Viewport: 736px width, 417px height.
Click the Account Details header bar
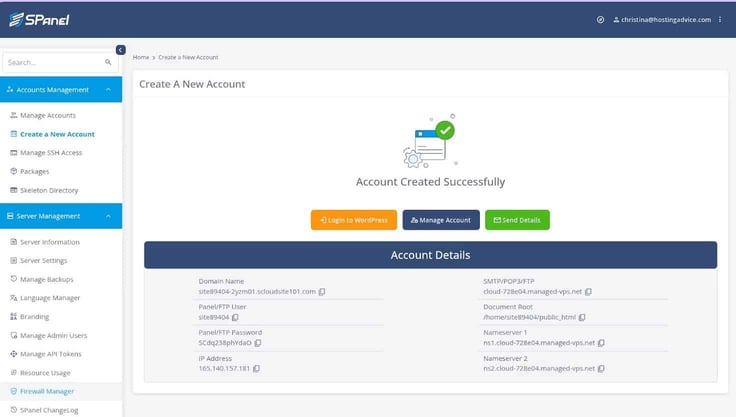coord(430,255)
